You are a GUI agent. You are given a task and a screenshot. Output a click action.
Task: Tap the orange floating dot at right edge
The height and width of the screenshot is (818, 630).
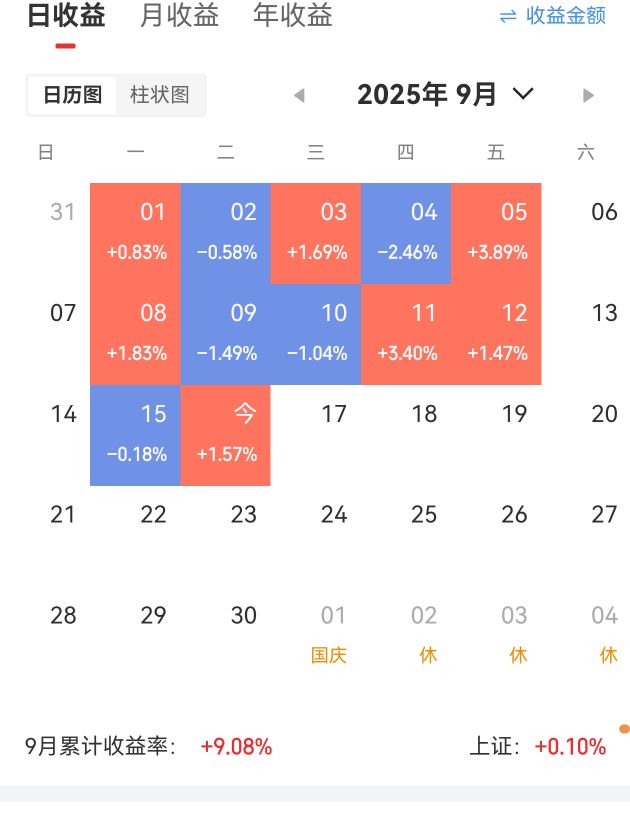click(x=624, y=729)
